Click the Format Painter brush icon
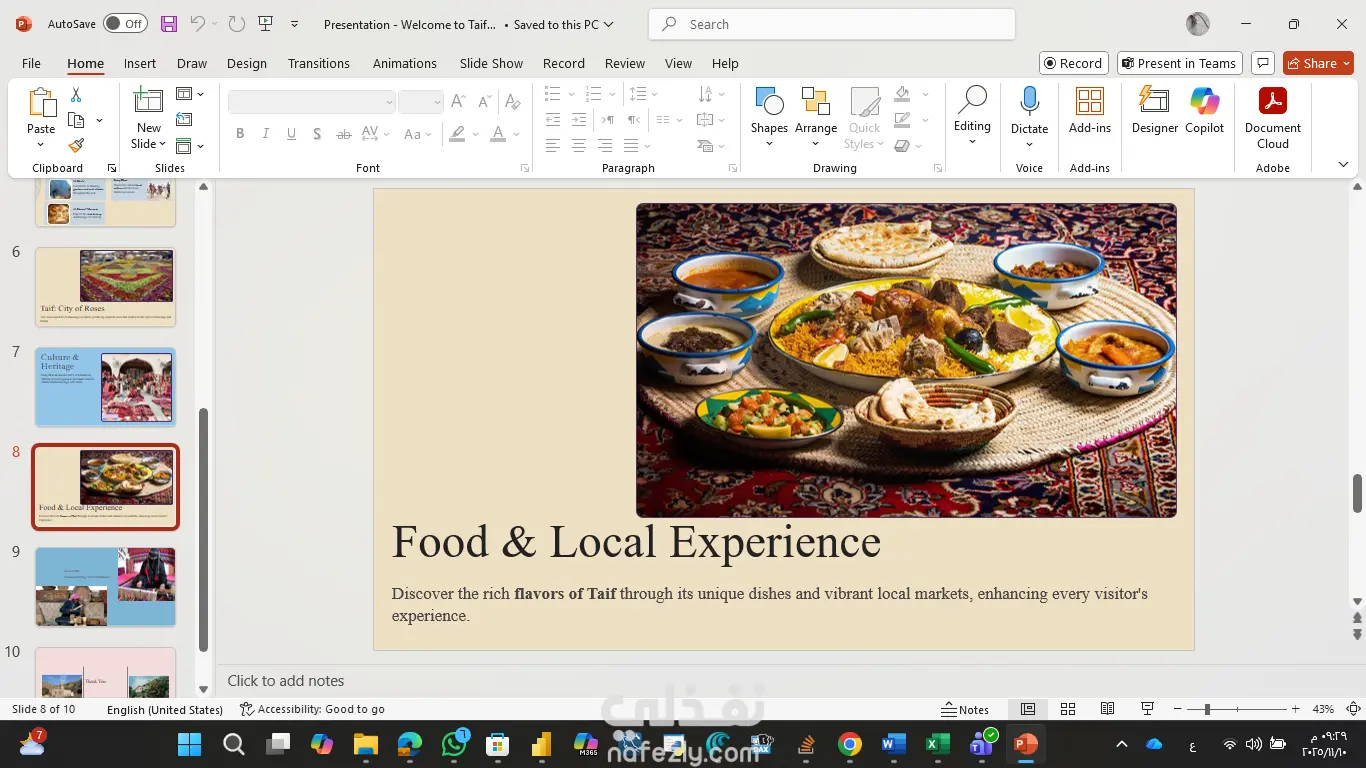The image size is (1366, 768). click(x=76, y=145)
